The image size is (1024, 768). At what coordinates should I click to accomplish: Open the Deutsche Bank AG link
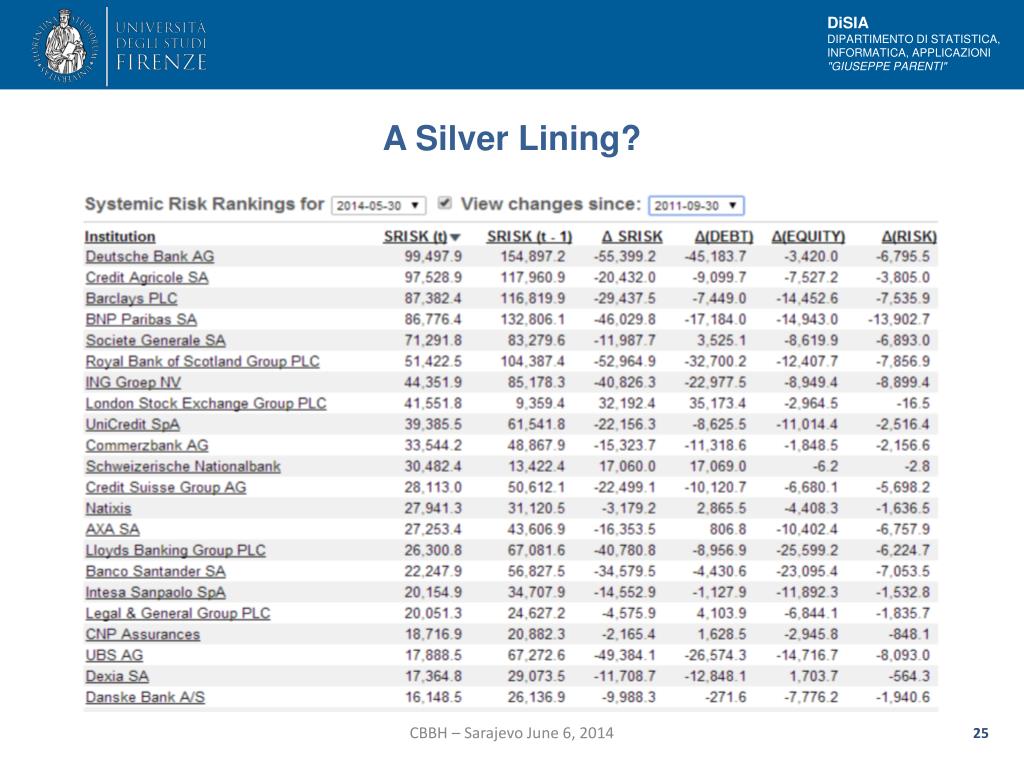point(150,257)
